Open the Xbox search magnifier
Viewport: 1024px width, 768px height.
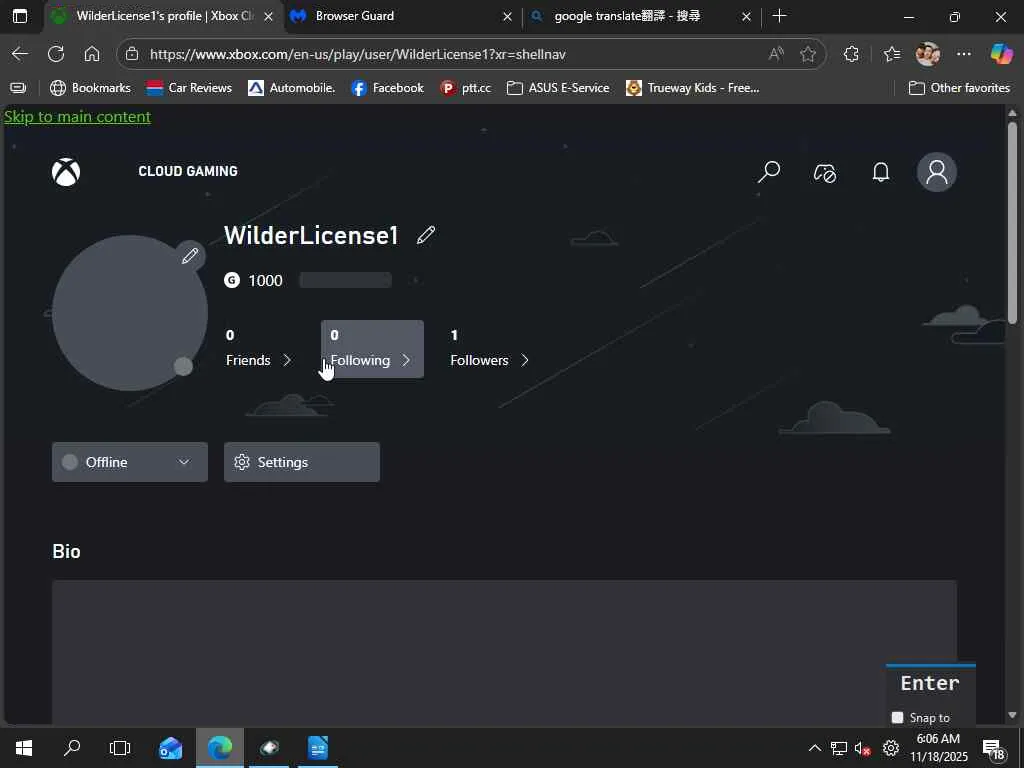769,172
